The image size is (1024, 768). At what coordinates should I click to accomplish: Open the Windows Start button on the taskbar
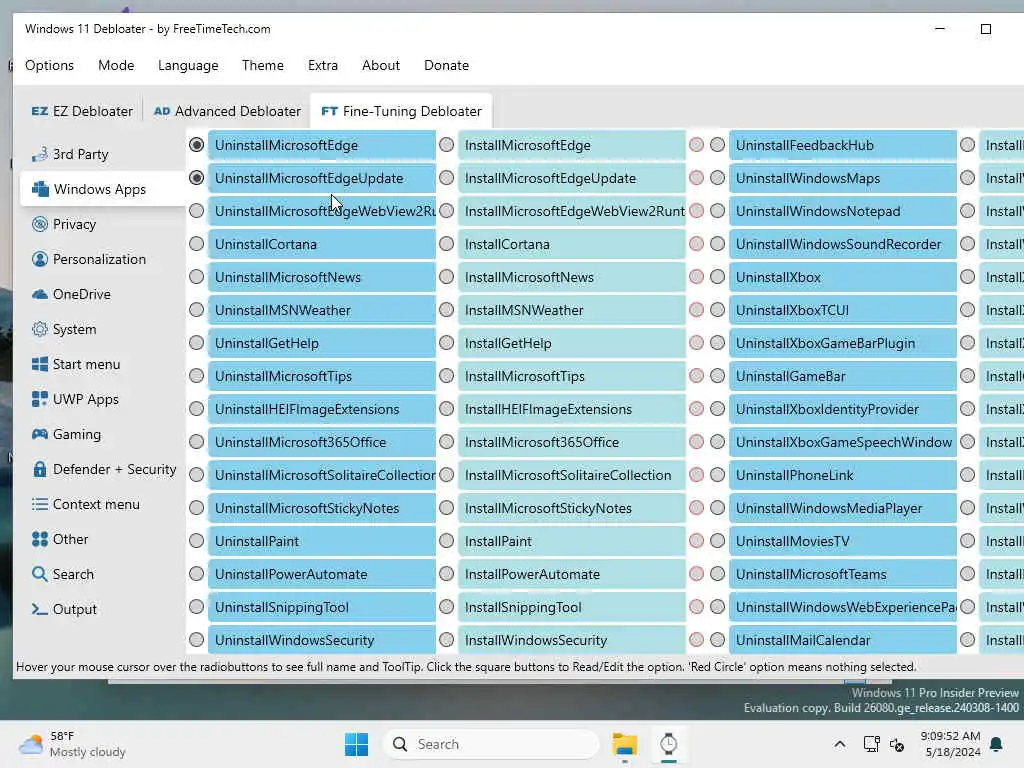357,744
